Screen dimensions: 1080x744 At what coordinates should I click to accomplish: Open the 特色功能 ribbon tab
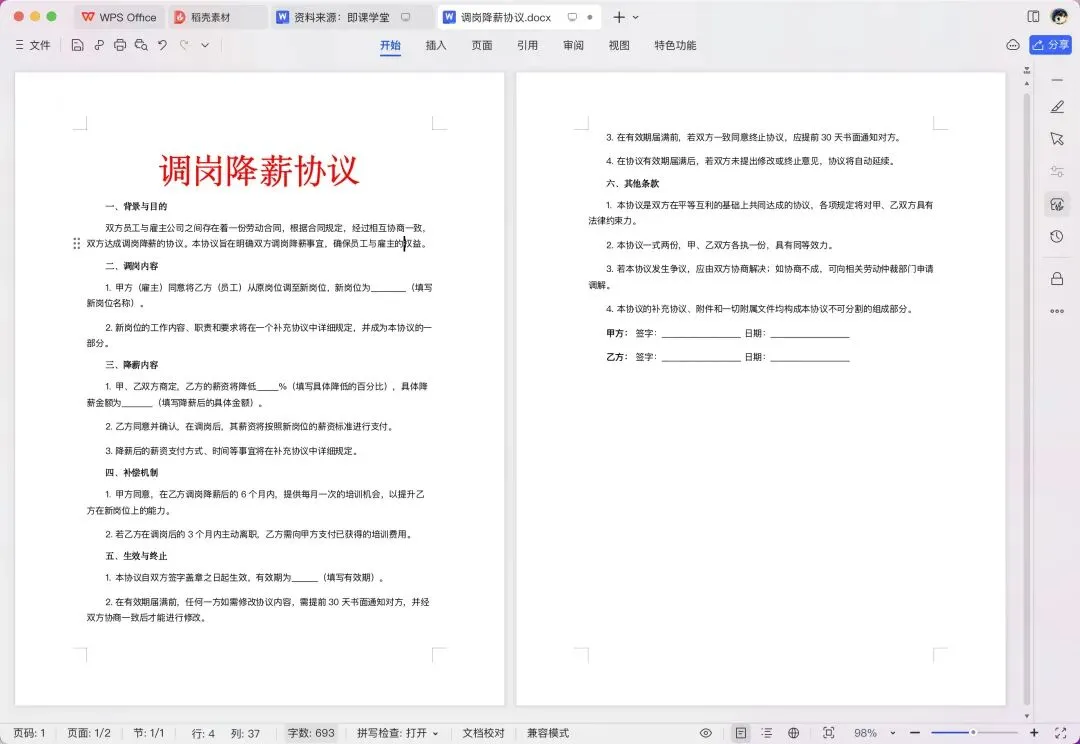tap(675, 45)
